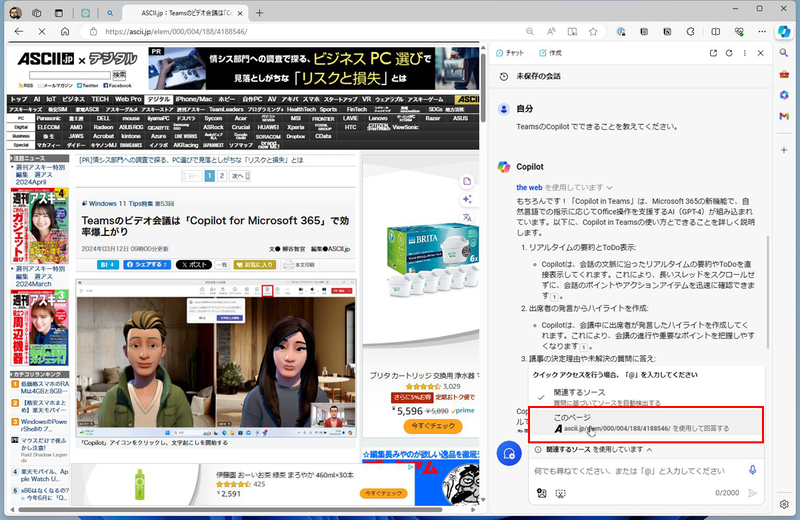Open Copilot in a new tab icon
The image size is (800, 520).
(x=713, y=53)
